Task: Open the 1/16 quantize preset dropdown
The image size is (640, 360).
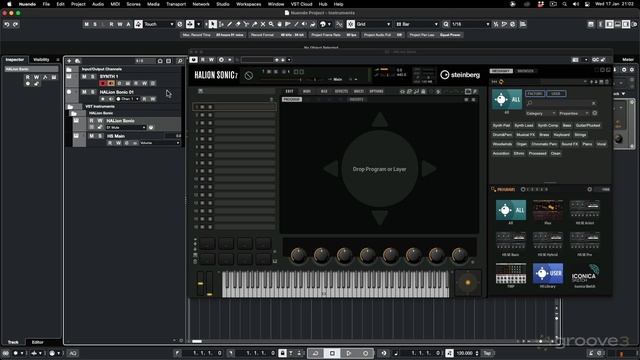Action: point(470,24)
